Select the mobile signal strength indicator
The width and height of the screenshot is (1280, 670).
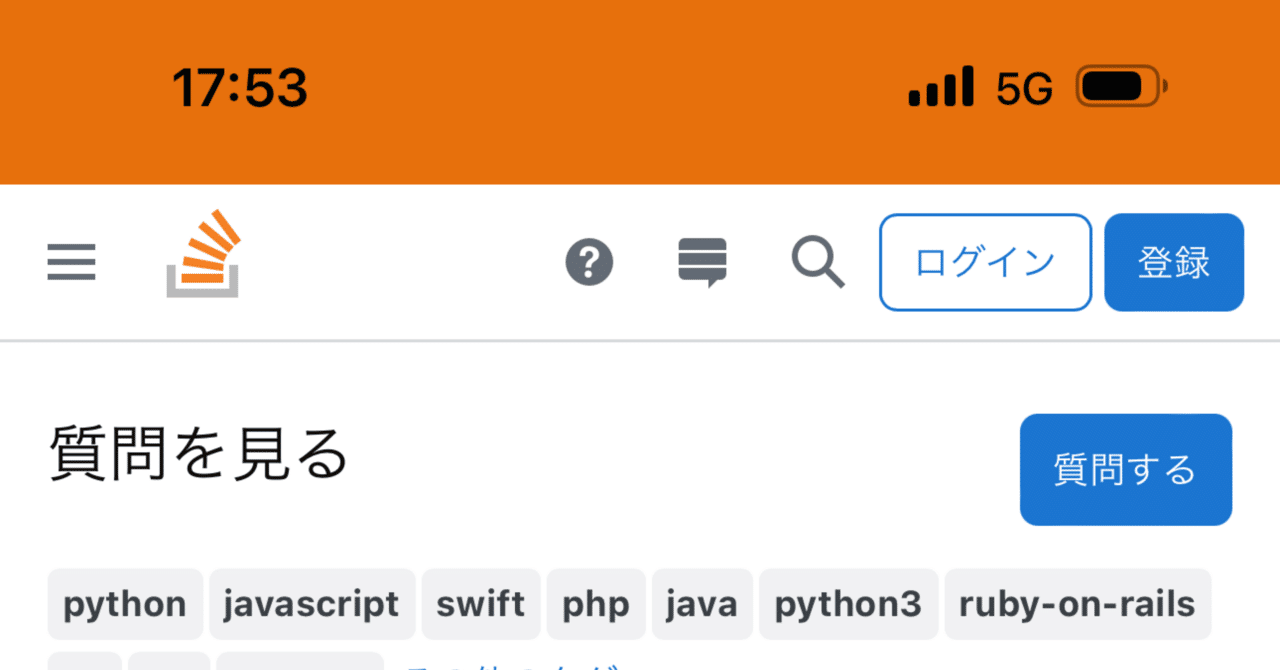[940, 87]
